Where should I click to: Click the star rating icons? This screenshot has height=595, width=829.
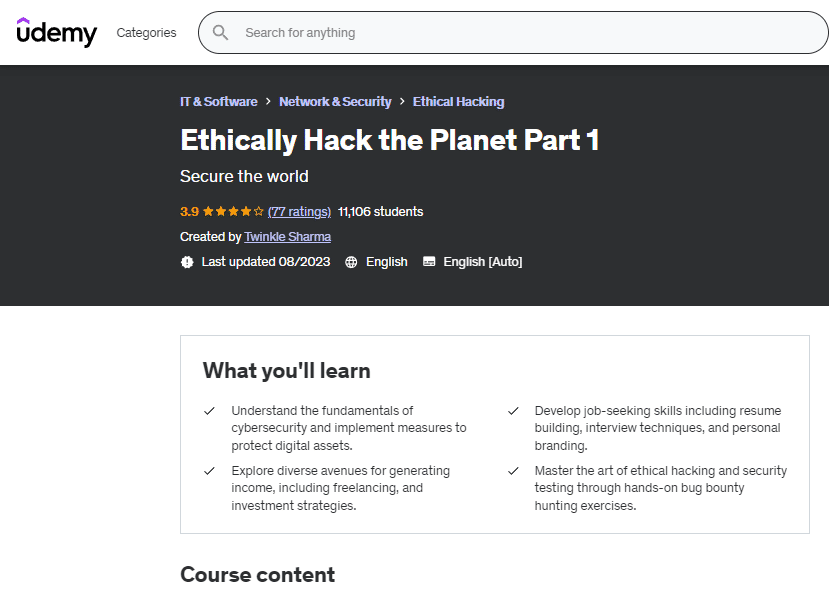[x=233, y=212]
